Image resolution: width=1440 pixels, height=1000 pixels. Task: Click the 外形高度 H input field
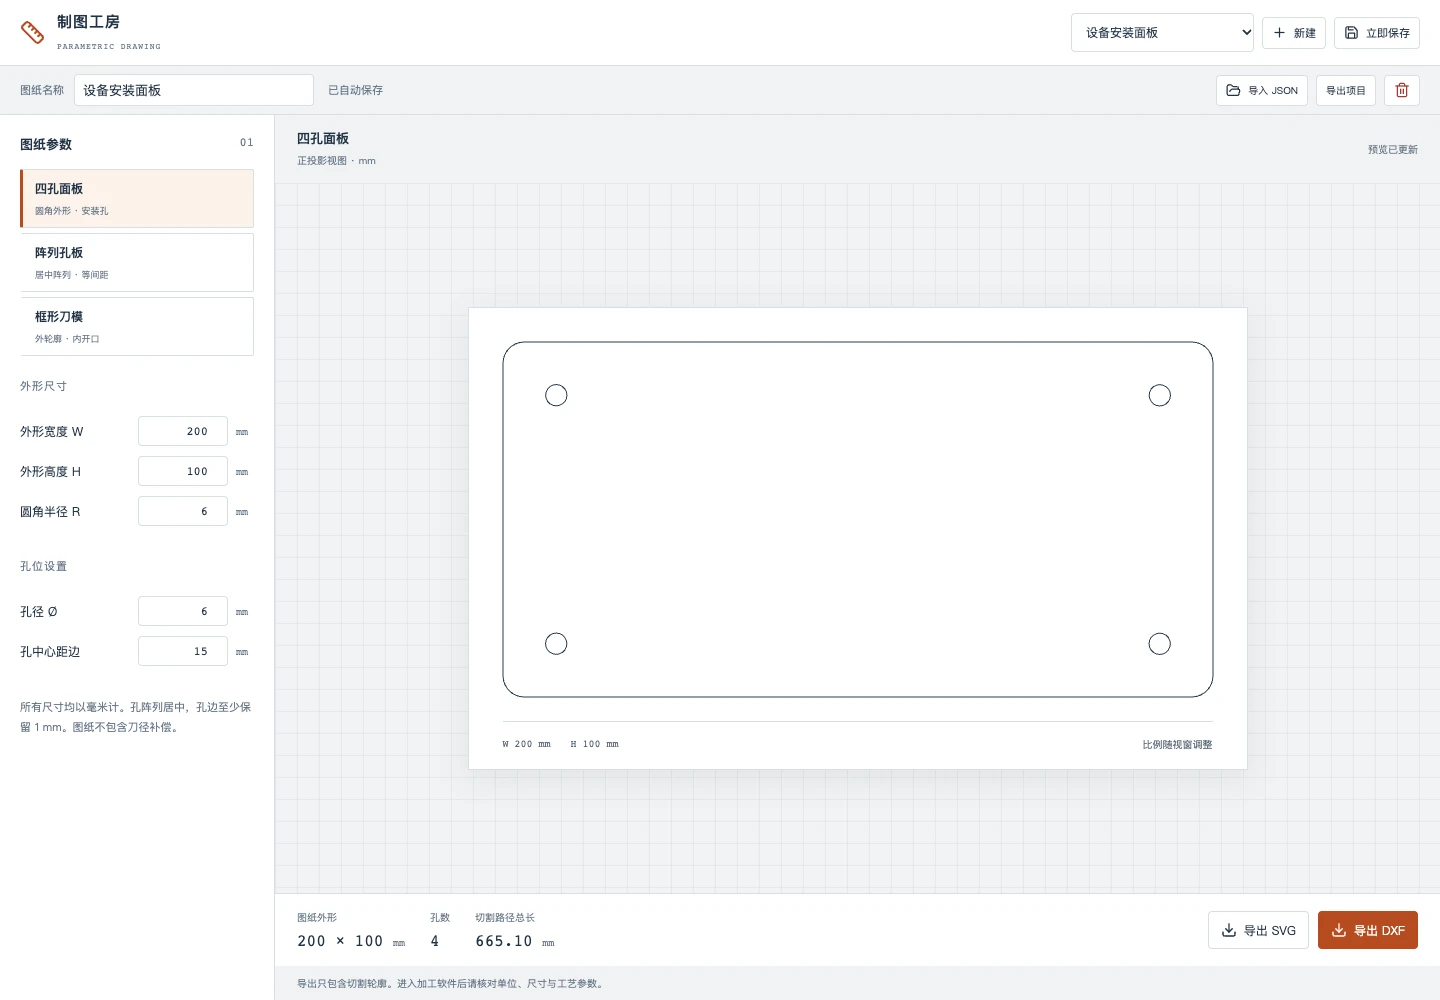[183, 471]
